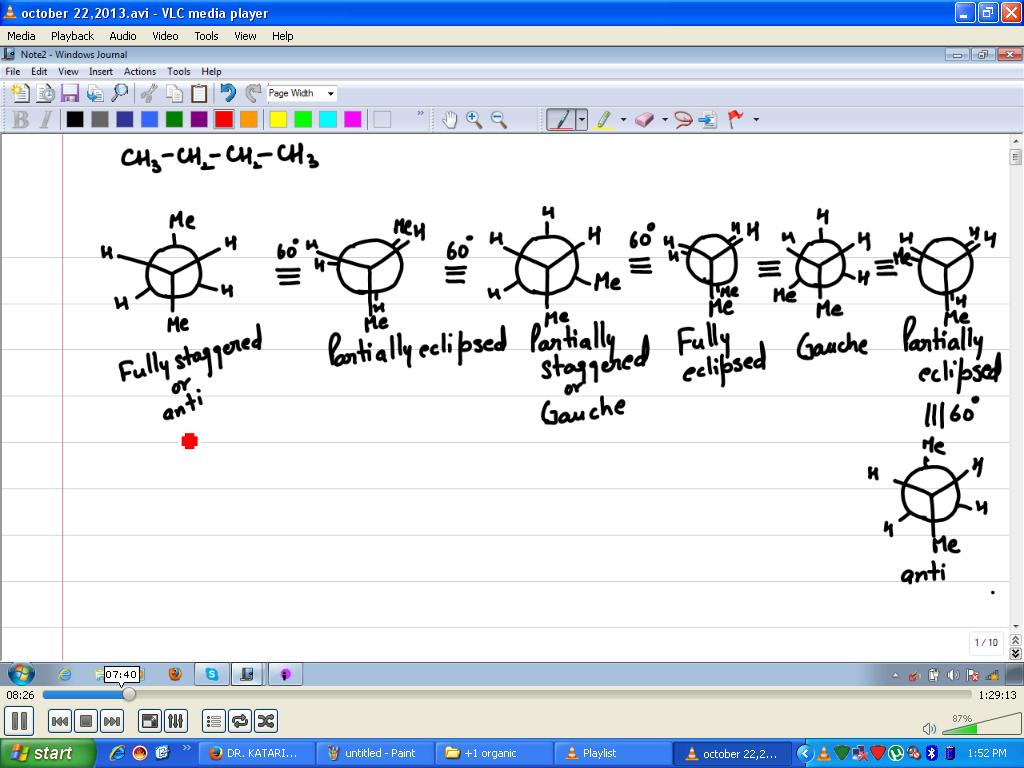The height and width of the screenshot is (768, 1024).
Task: Toggle VLC fullscreen video
Action: pyautogui.click(x=150, y=721)
